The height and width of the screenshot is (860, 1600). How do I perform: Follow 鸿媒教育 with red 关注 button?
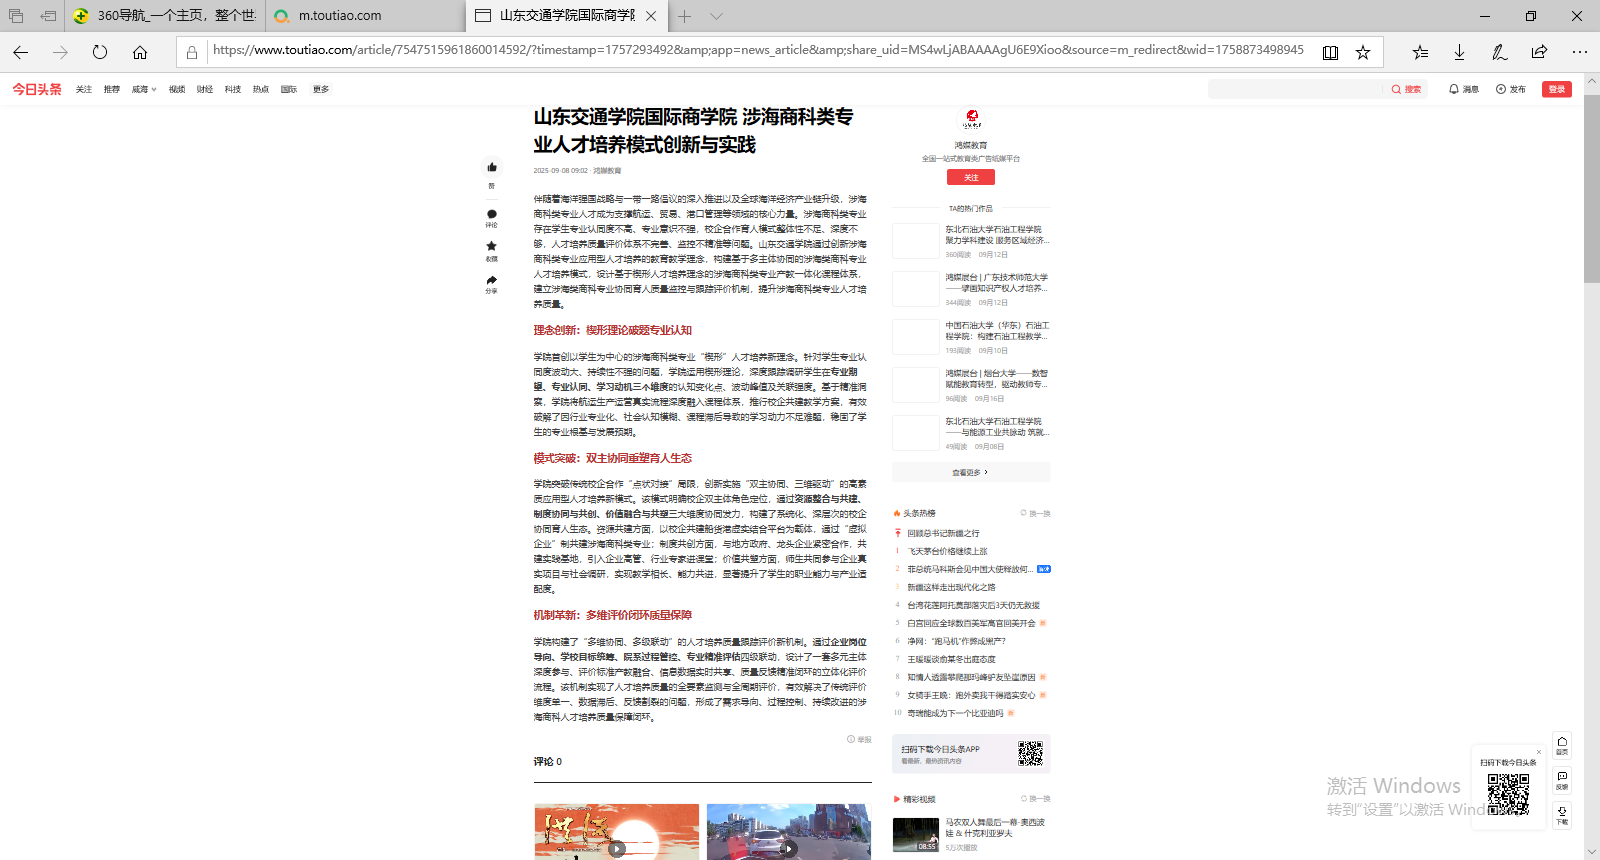(x=970, y=177)
